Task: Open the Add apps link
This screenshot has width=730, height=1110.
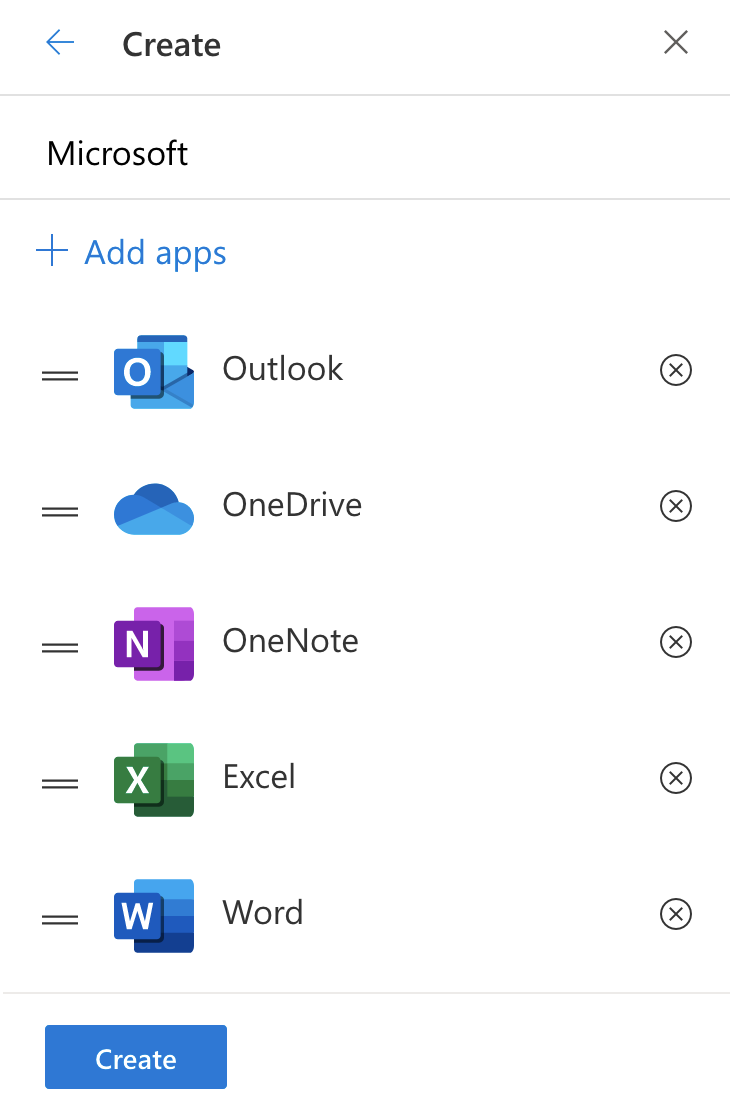Action: pyautogui.click(x=155, y=252)
